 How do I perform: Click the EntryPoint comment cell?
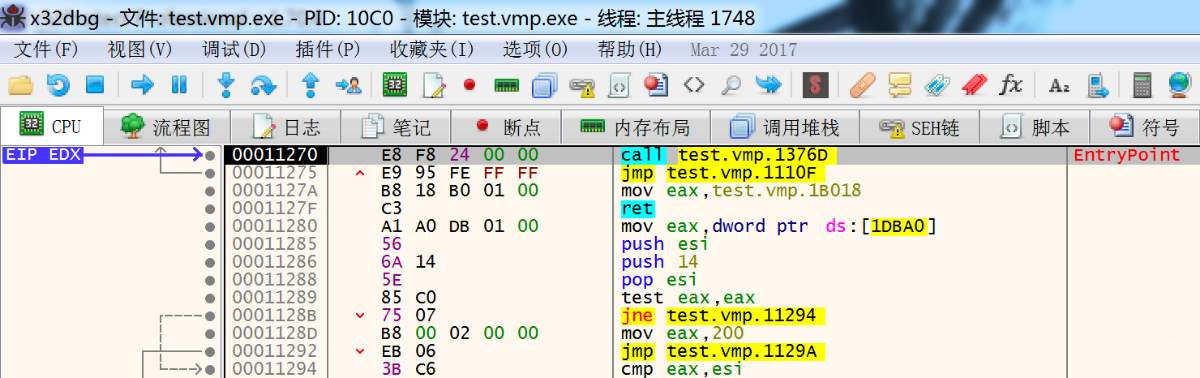[x=1127, y=156]
